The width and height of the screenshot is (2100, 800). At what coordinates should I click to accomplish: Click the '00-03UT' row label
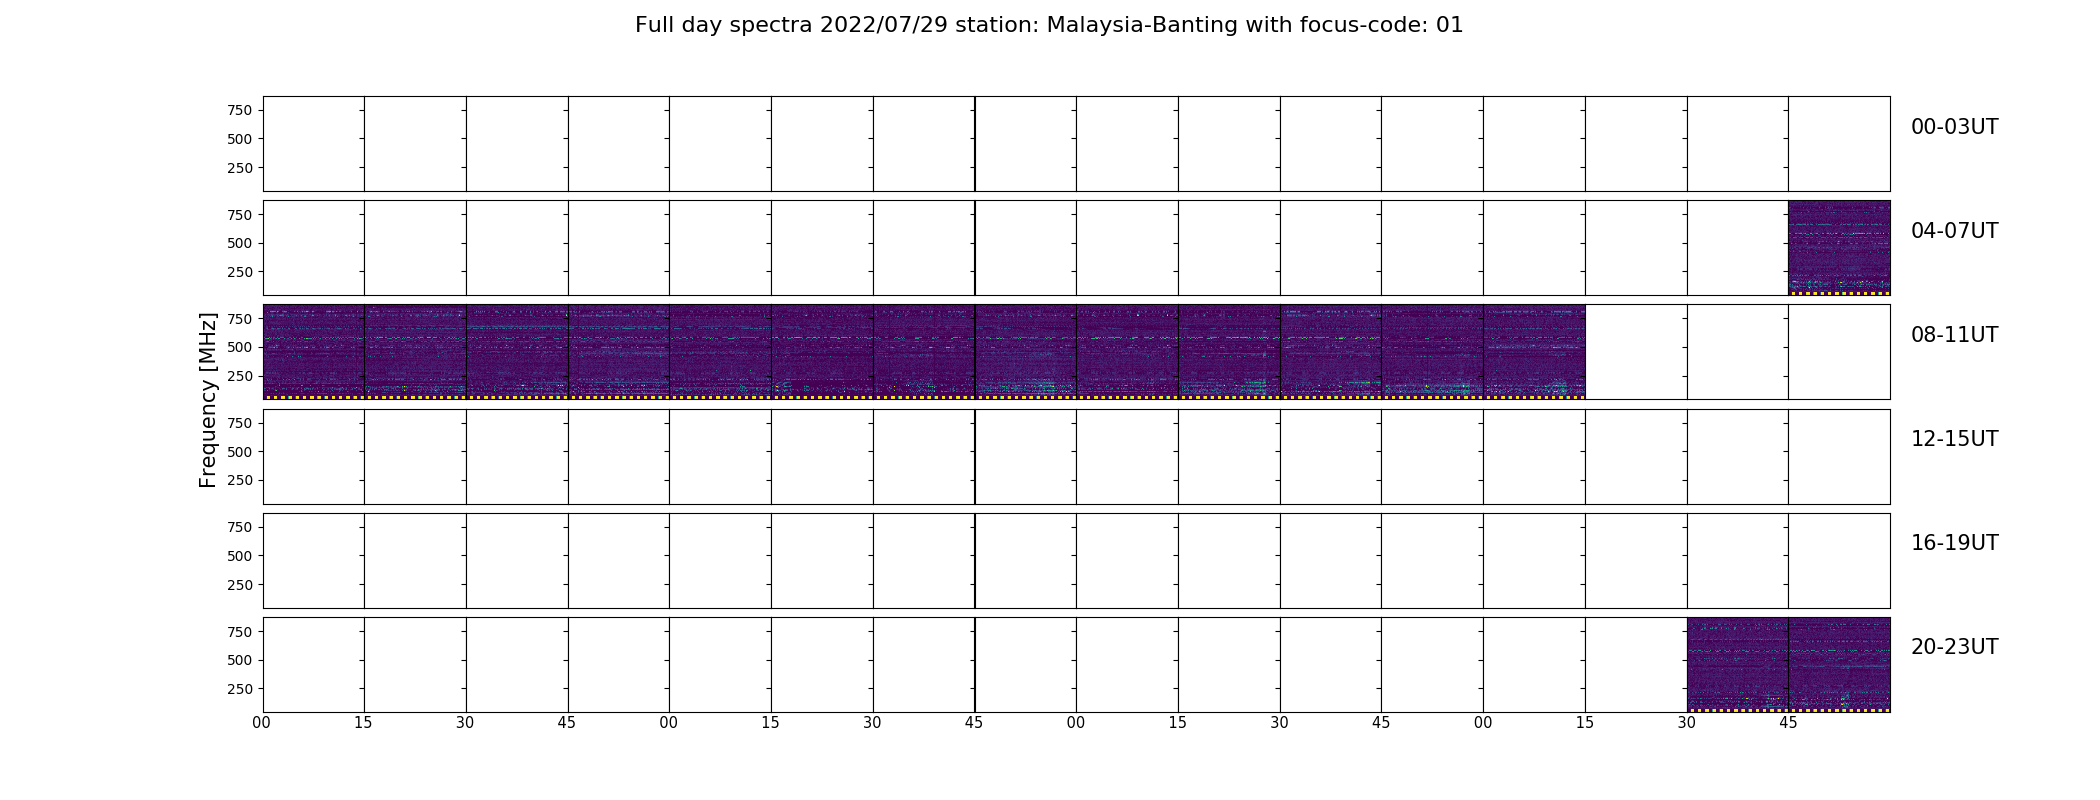pyautogui.click(x=1954, y=127)
